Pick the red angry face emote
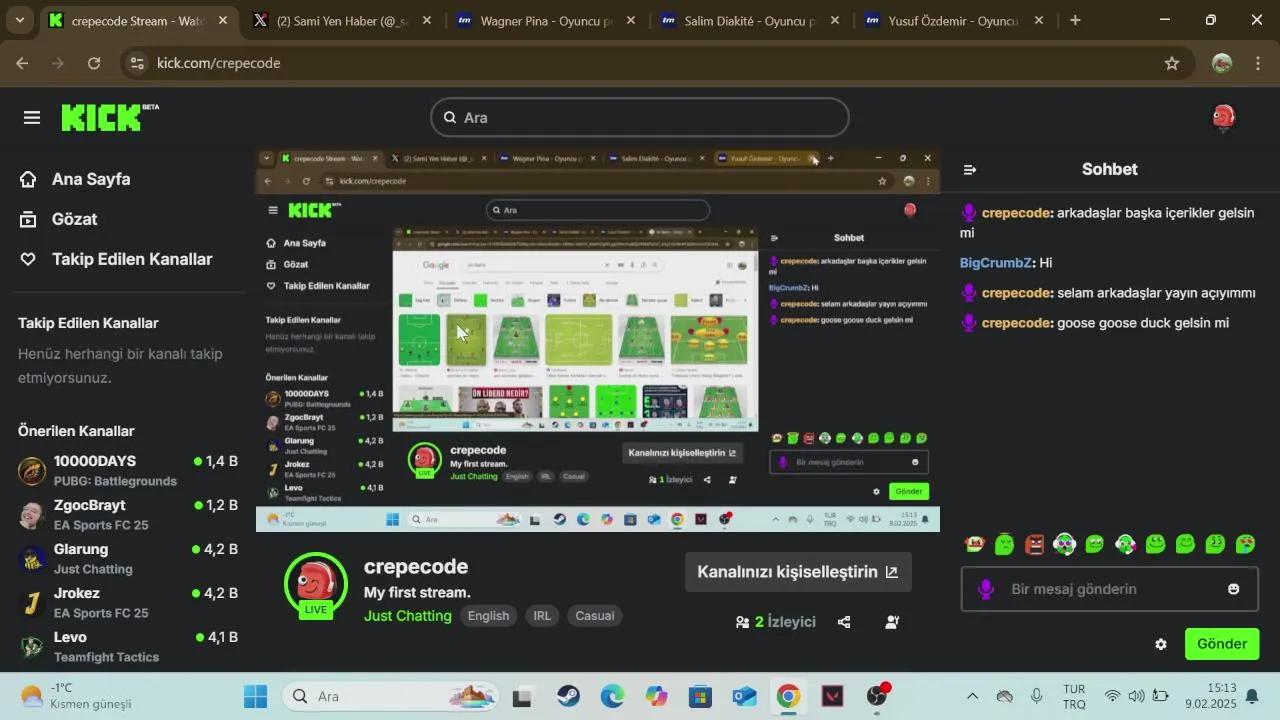Image resolution: width=1280 pixels, height=720 pixels. [1035, 544]
